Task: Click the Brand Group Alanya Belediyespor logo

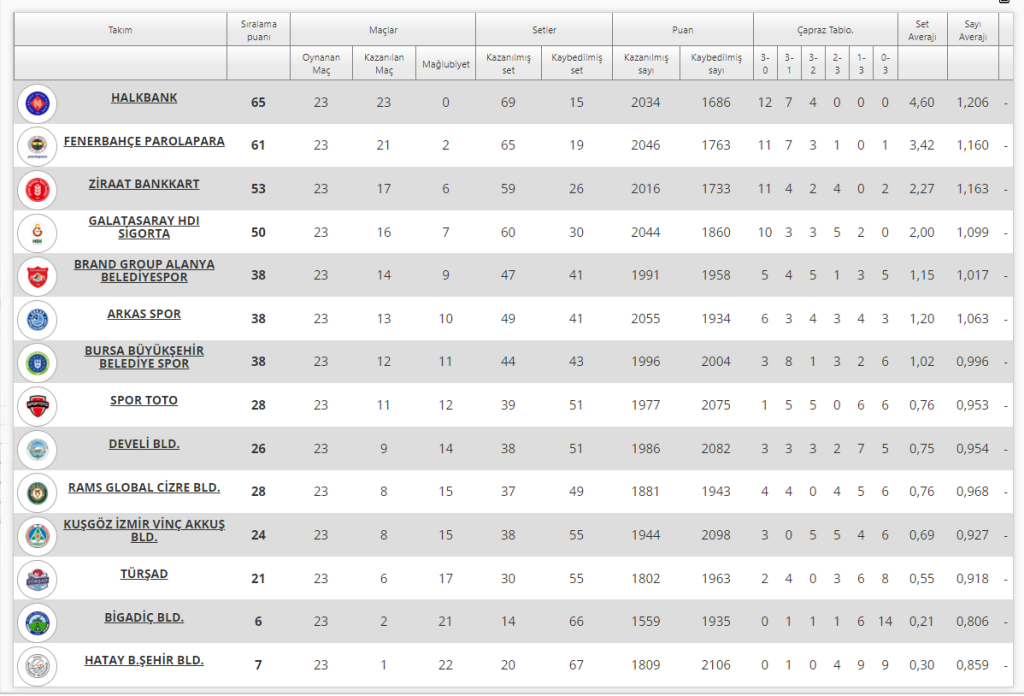Action: (x=37, y=276)
